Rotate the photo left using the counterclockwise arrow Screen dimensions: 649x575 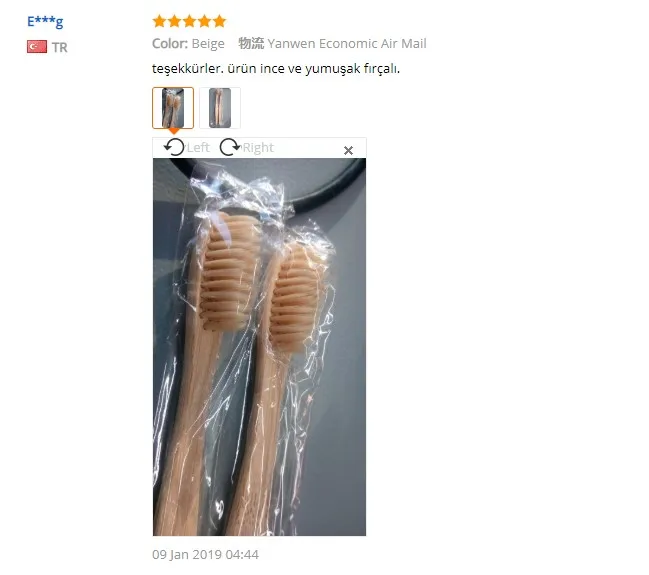pos(174,147)
